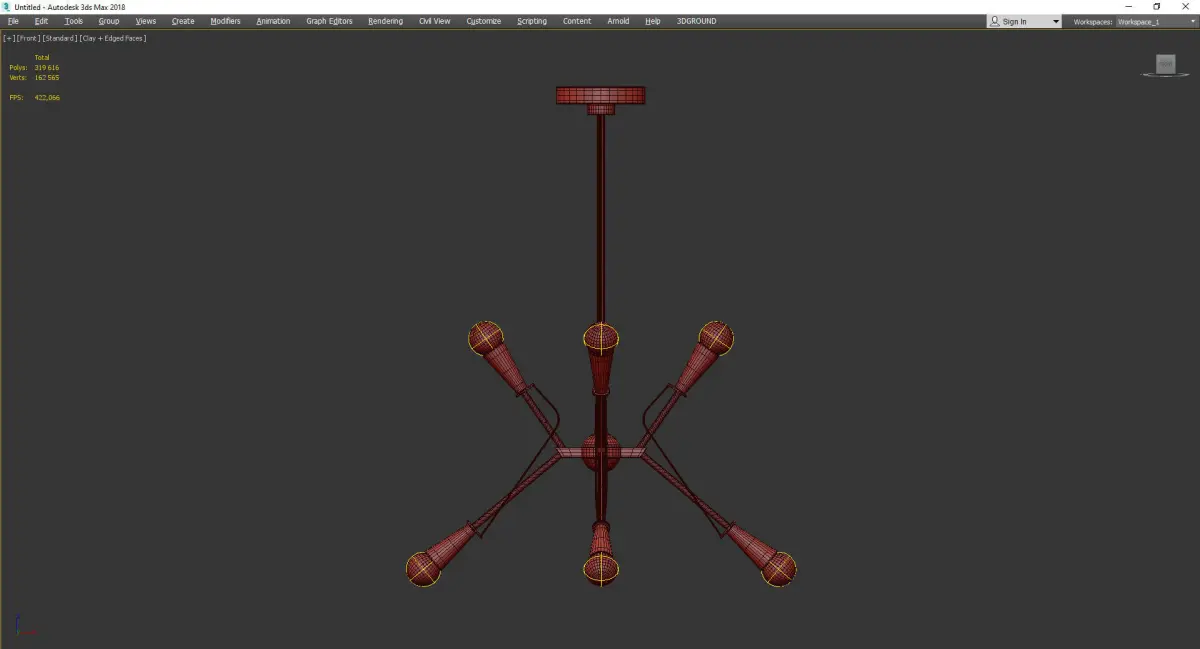Image resolution: width=1200 pixels, height=649 pixels.
Task: Click the [+] viewport general menu label
Action: [x=9, y=38]
